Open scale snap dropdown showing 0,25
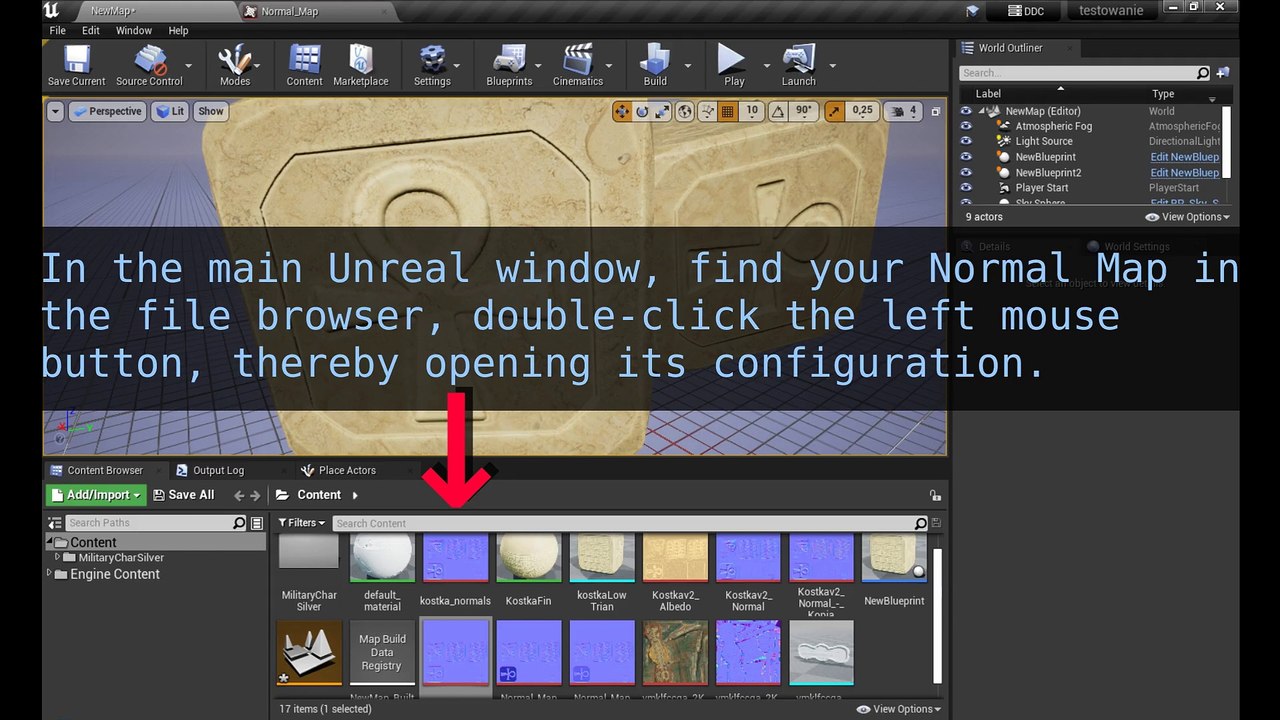 point(862,111)
